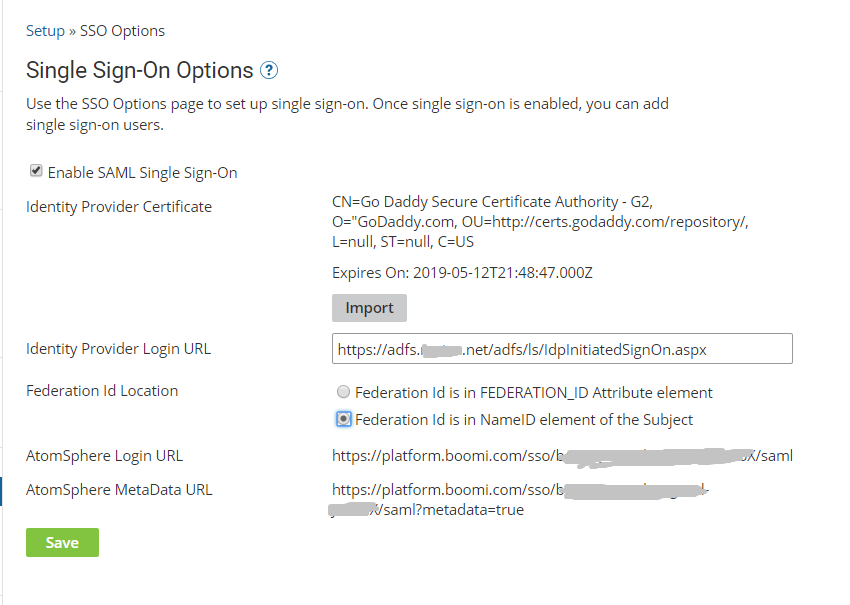850x605 pixels.
Task: Open the Setup breadcrumb link
Action: [44, 31]
